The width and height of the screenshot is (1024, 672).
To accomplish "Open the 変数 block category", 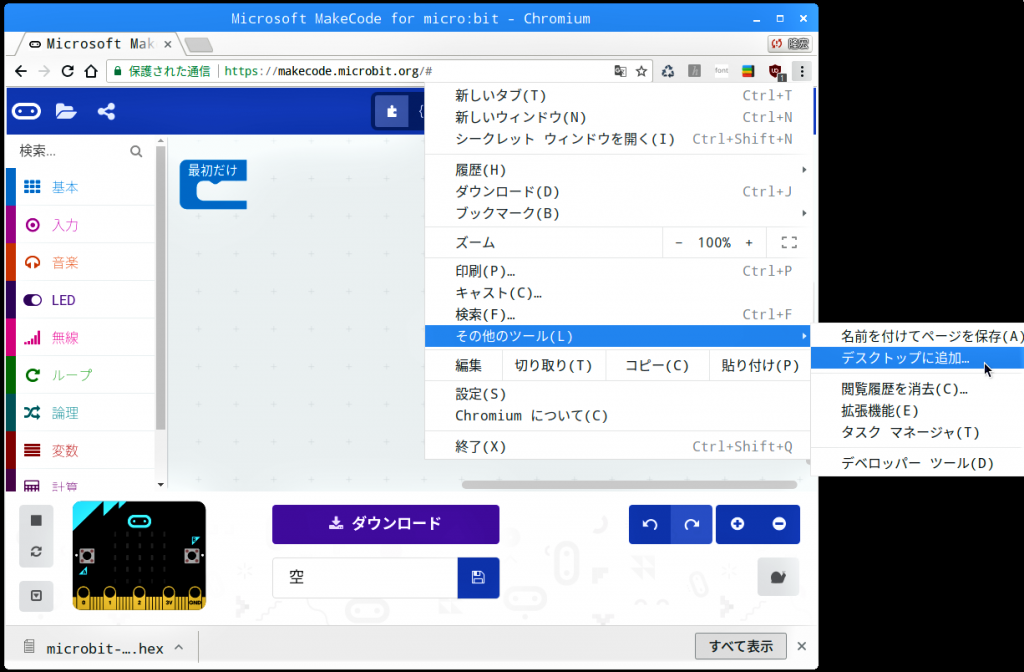I will [80, 451].
